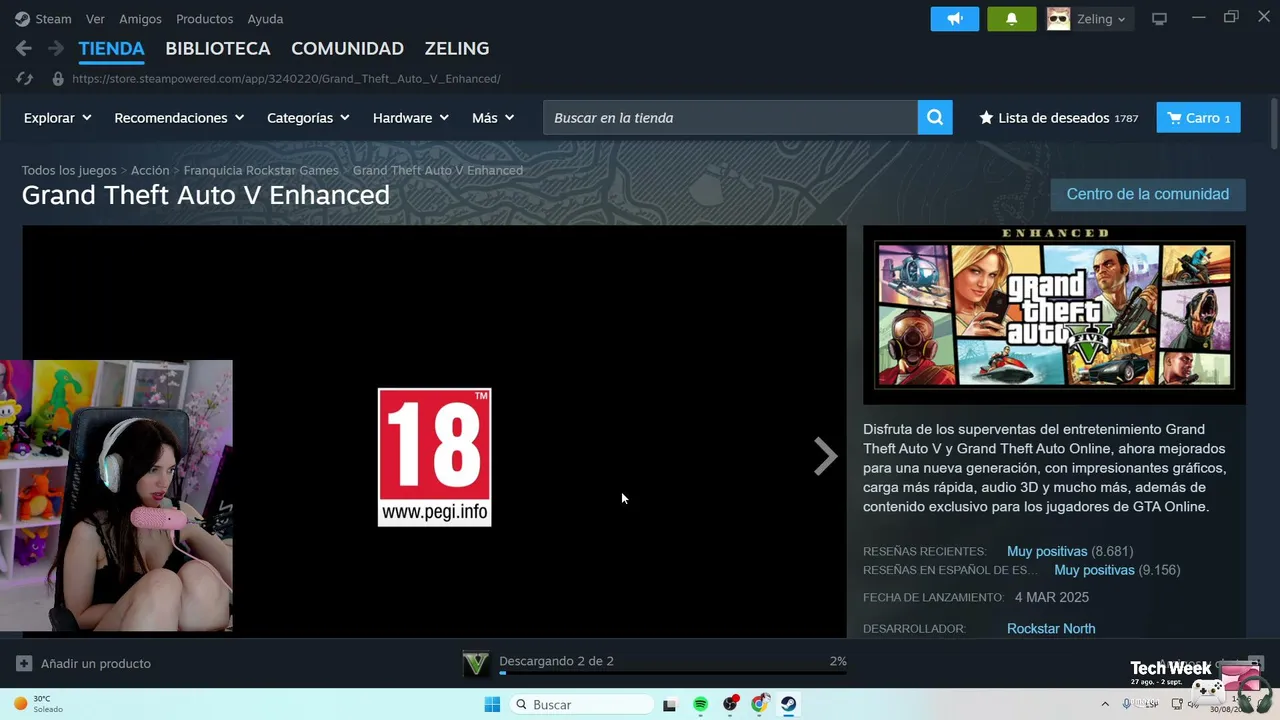Open Spotify from the taskbar
The width and height of the screenshot is (1280, 720).
click(x=701, y=704)
